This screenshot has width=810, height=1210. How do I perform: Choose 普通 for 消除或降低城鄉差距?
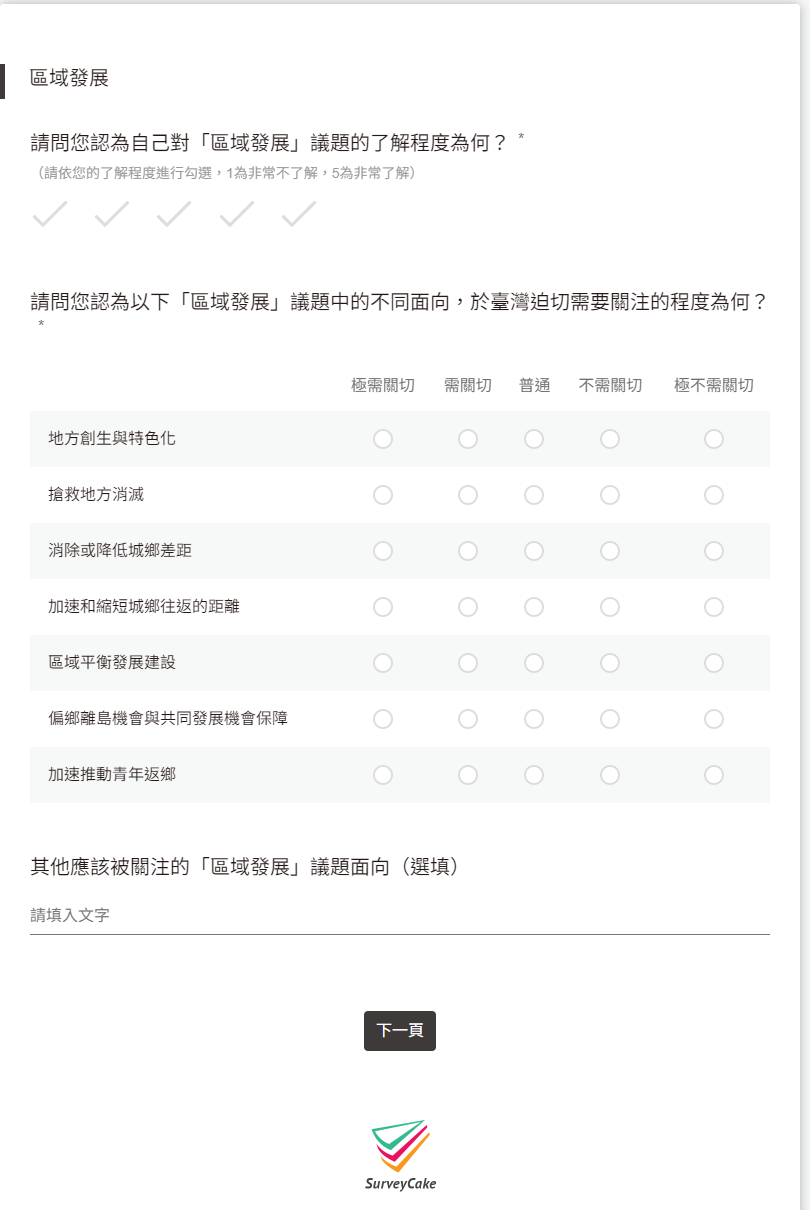(534, 551)
